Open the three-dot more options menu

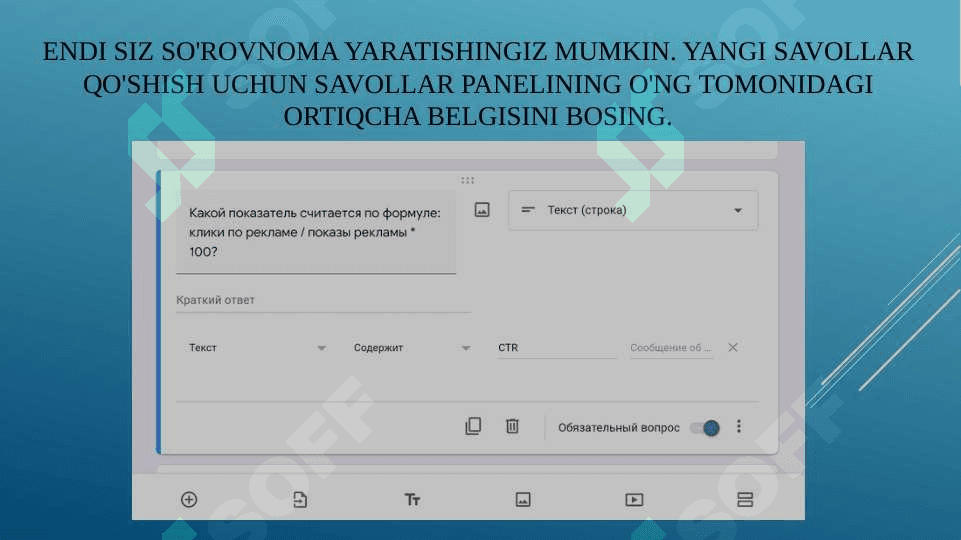pos(739,426)
